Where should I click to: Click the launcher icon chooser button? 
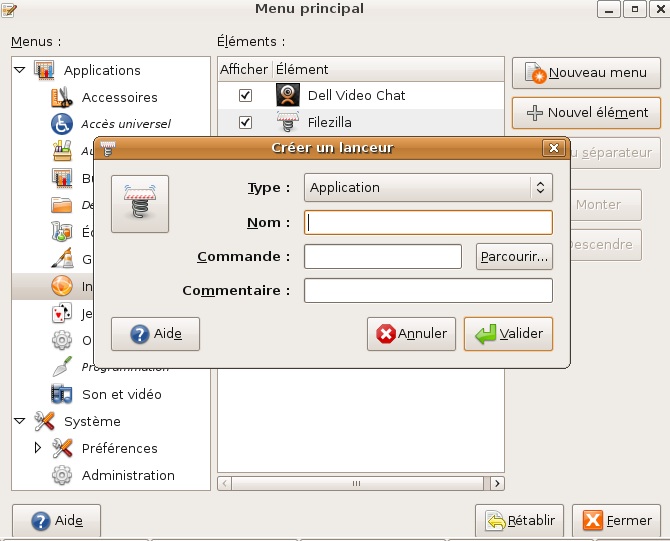(x=140, y=204)
